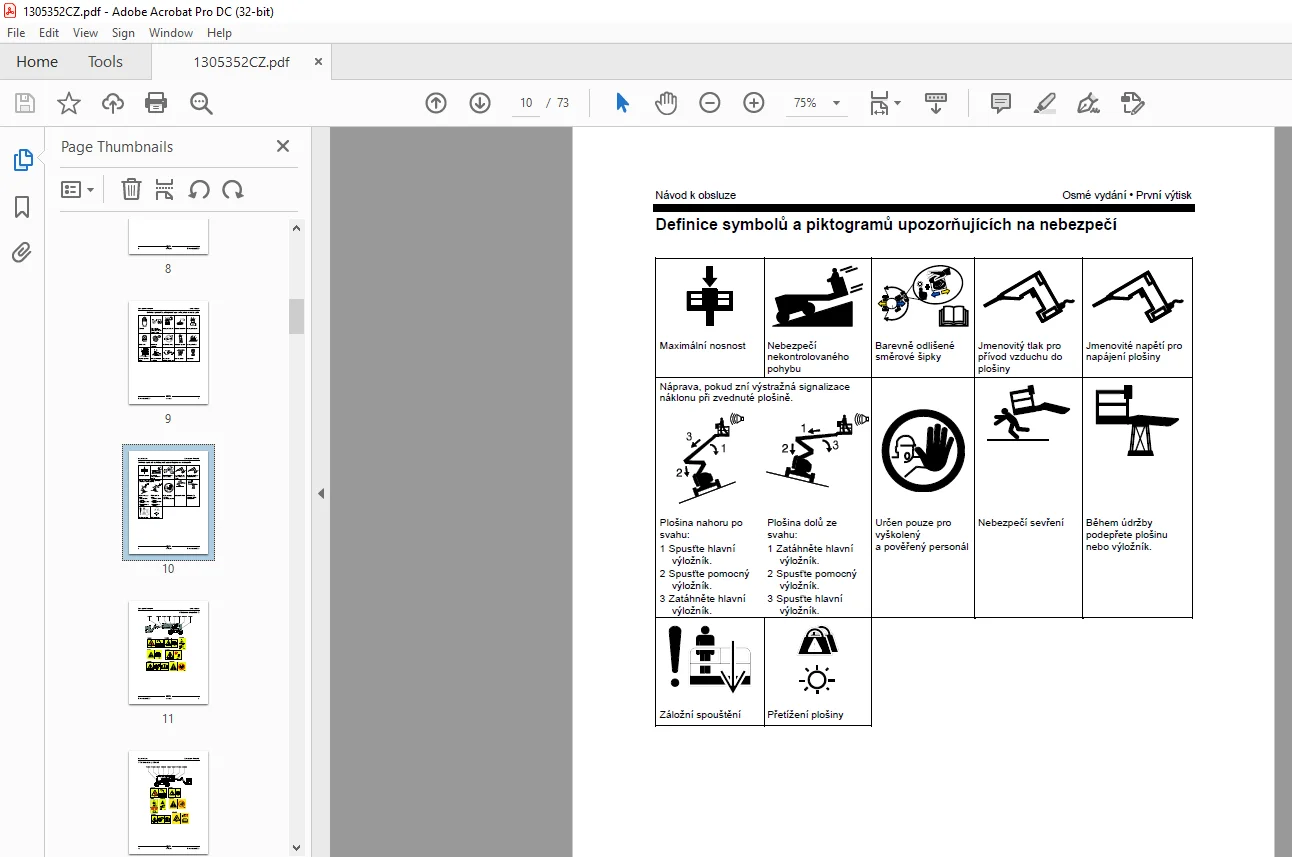Select page 11 thumbnail
Screen dimensions: 1292x857
168,653
